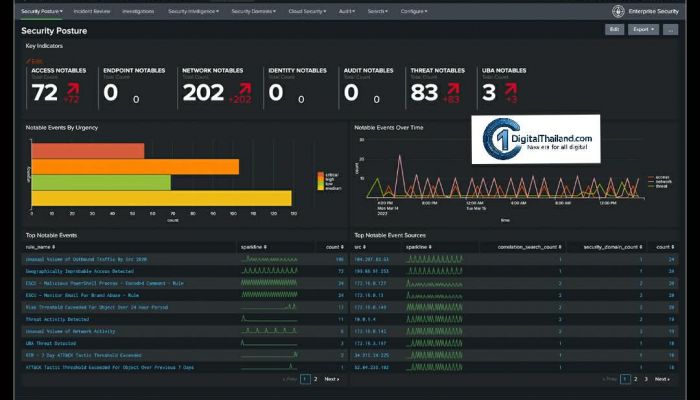
Task: Expand the Security Intelligence menu
Action: (x=192, y=11)
